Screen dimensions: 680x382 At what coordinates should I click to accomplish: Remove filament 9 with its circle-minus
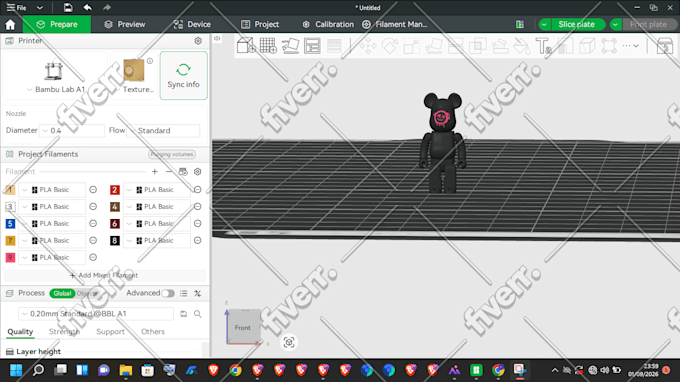pyautogui.click(x=93, y=258)
